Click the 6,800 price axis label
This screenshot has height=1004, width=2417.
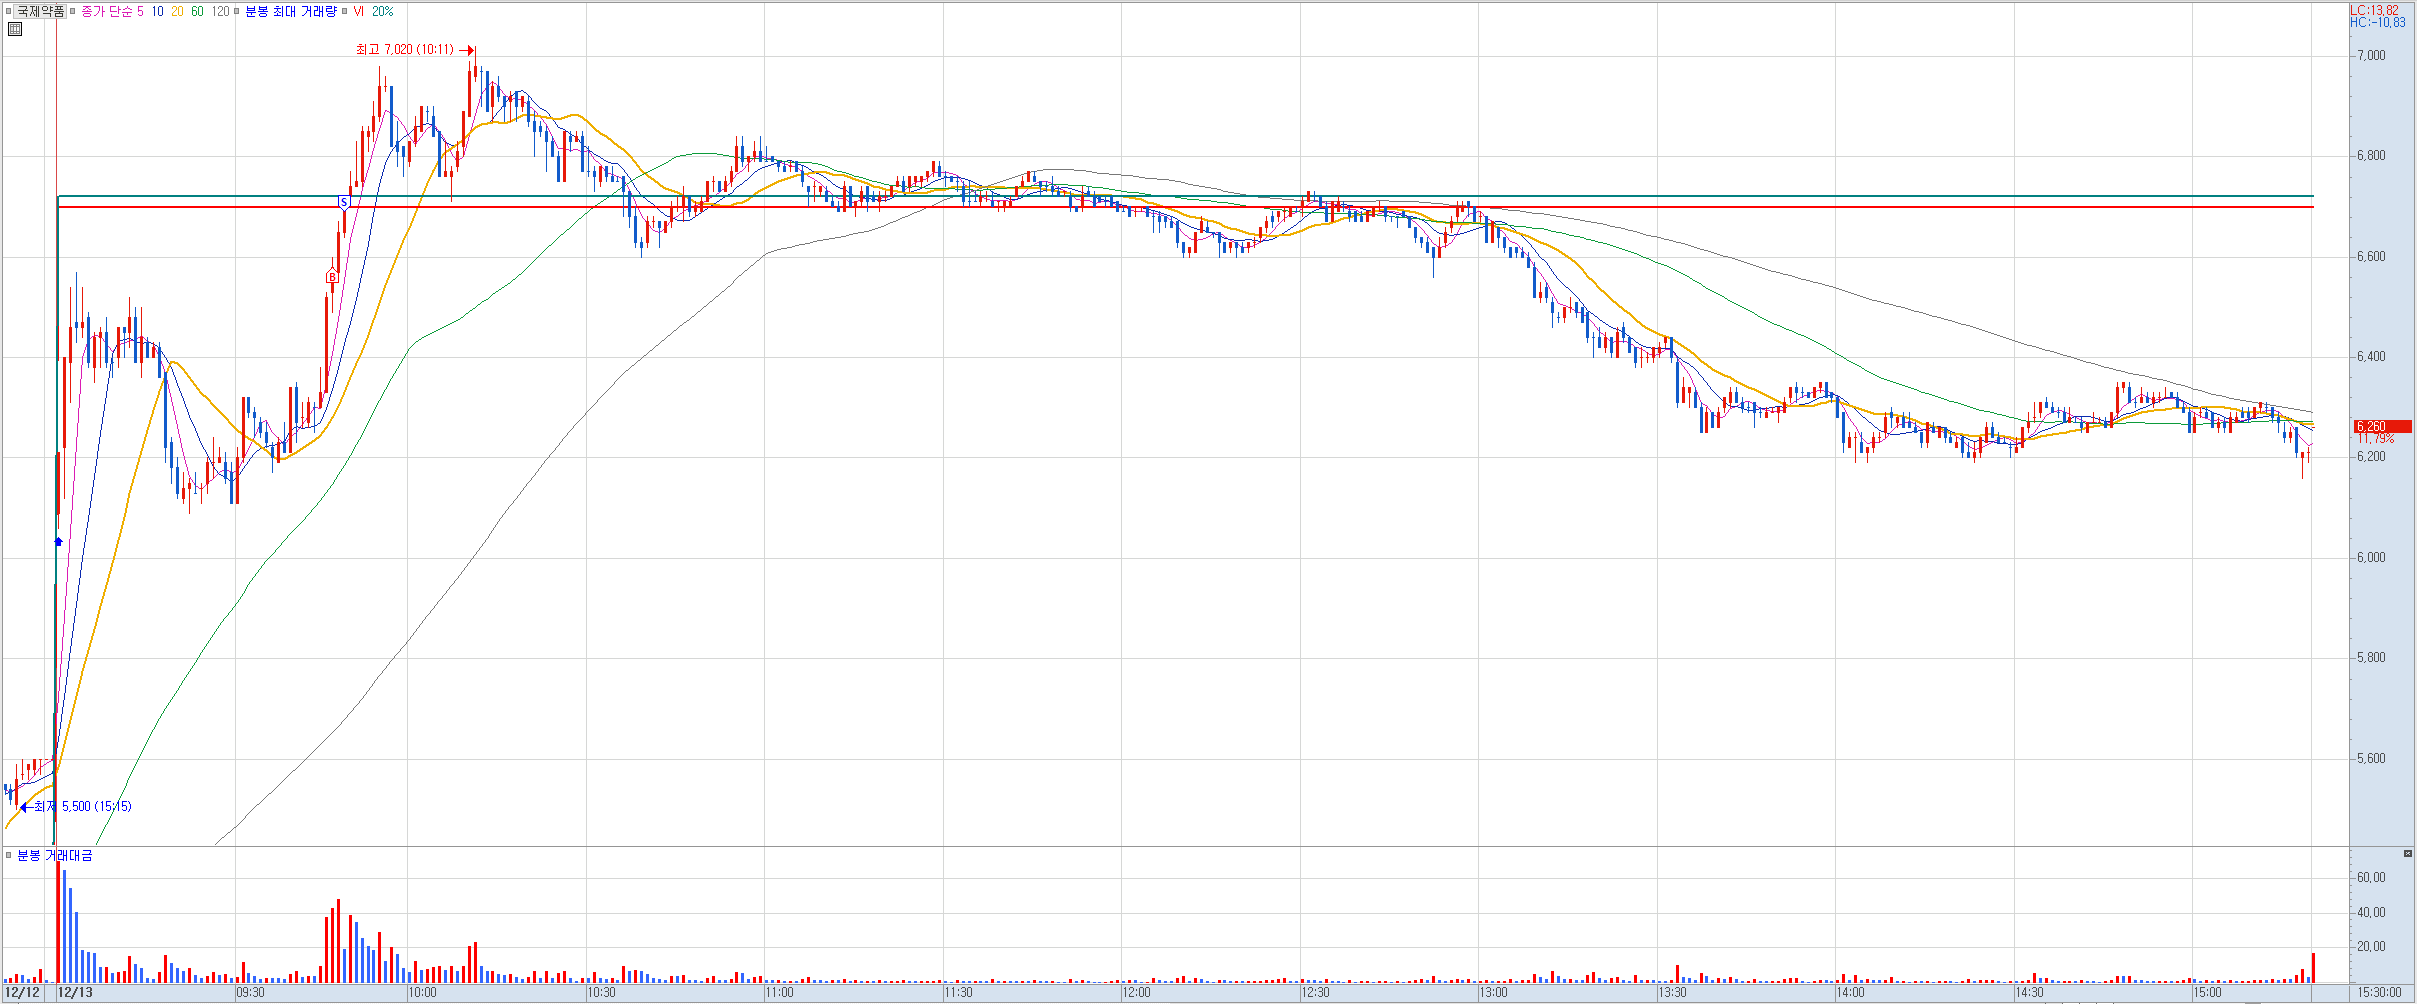(2369, 156)
